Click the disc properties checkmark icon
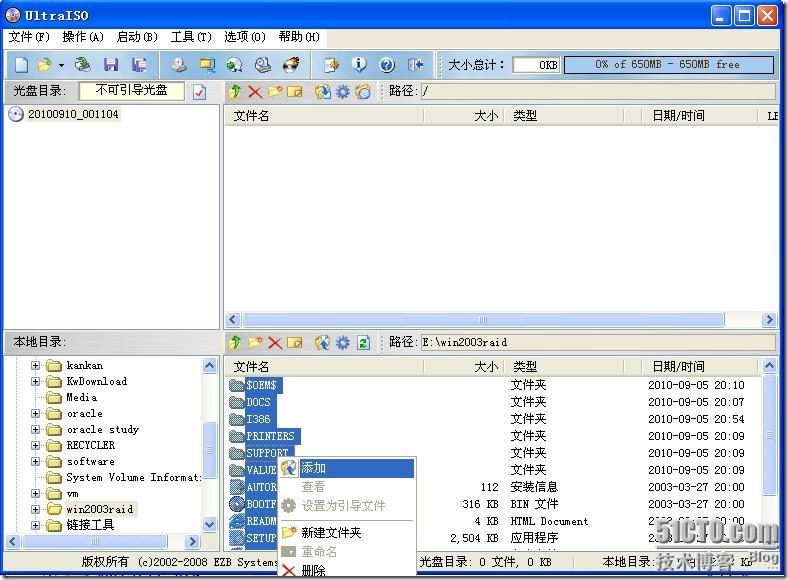This screenshot has height=580, width=788. [200, 92]
